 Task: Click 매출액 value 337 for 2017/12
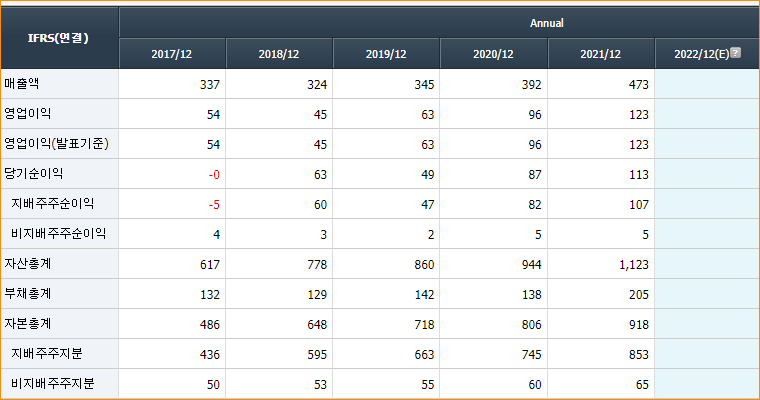pyautogui.click(x=210, y=85)
